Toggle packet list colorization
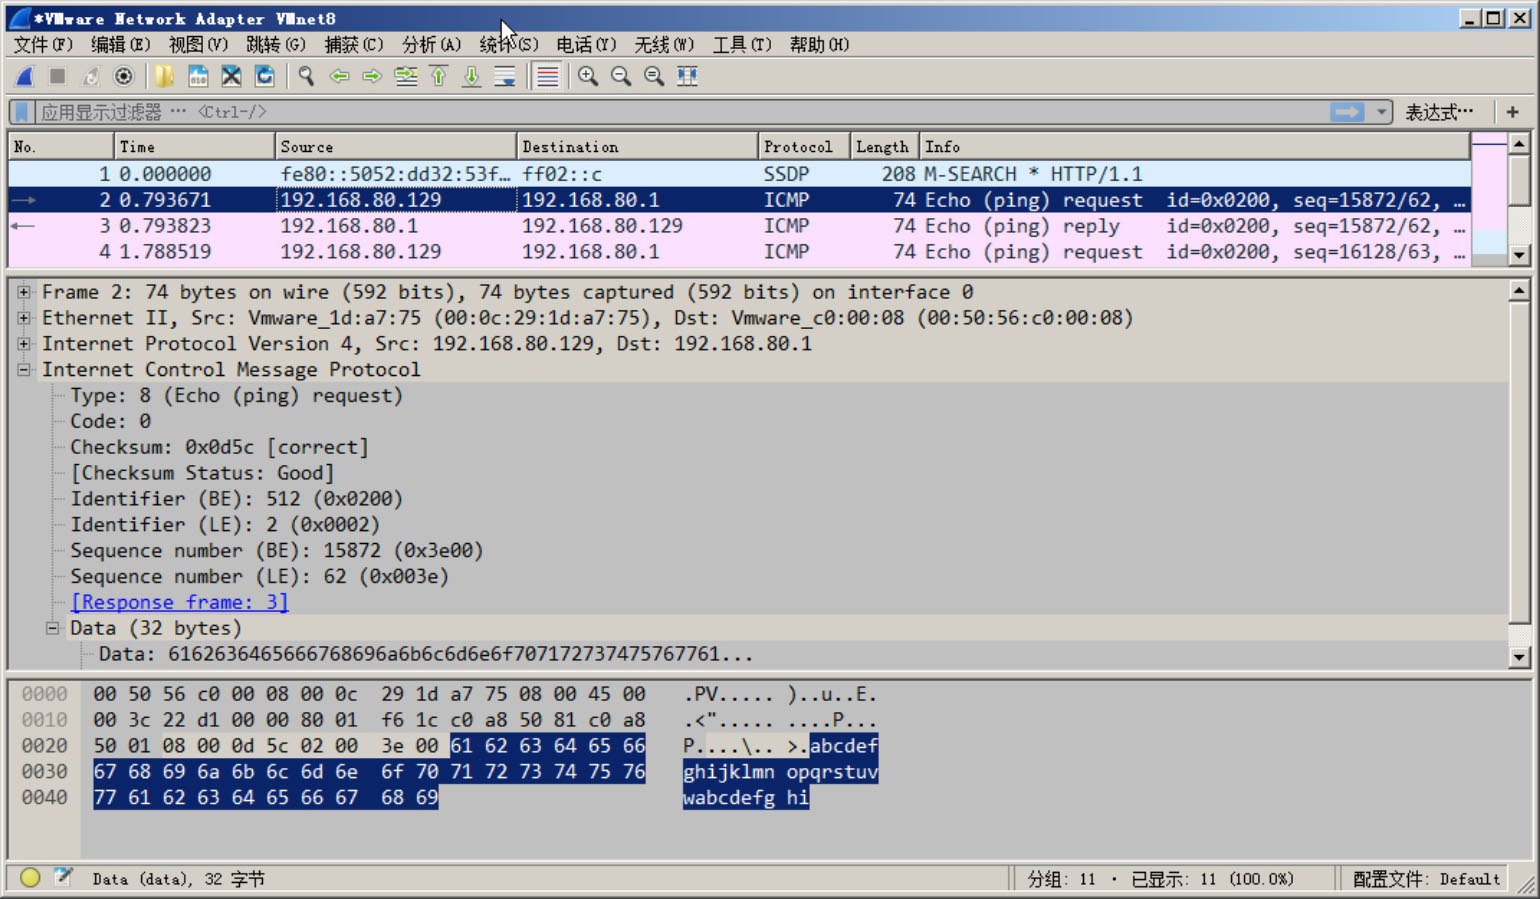1540x899 pixels. coord(547,76)
